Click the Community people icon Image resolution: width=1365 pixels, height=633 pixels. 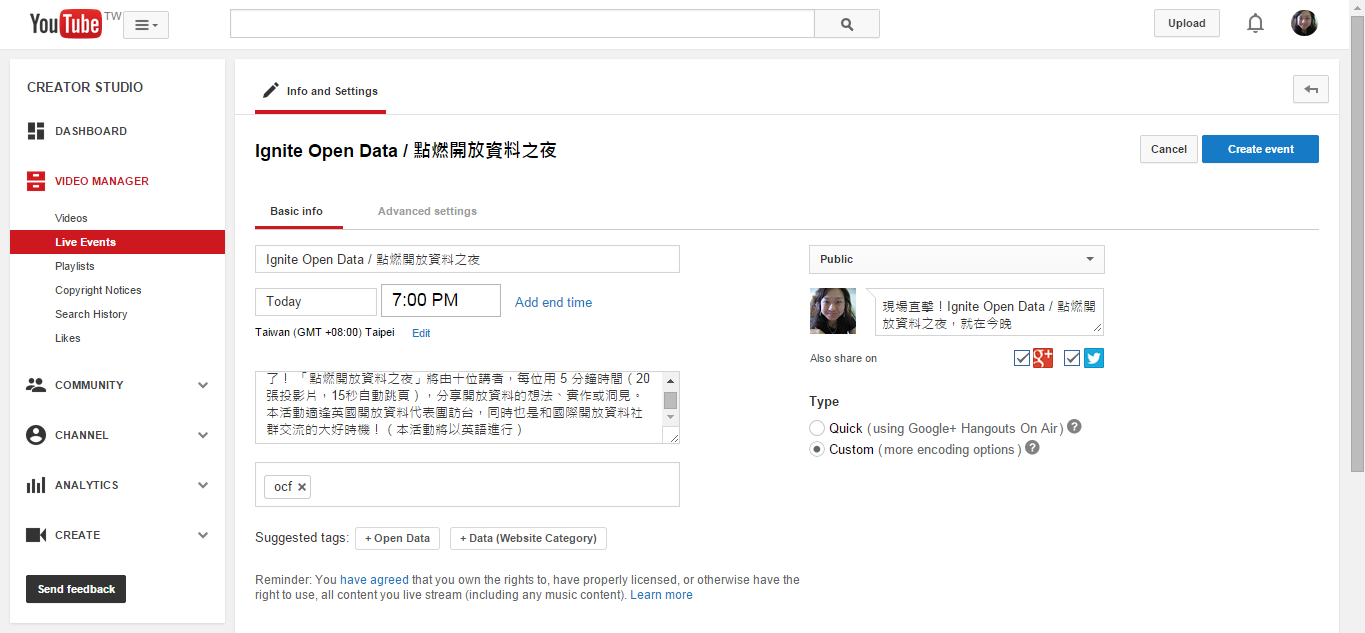(x=36, y=385)
